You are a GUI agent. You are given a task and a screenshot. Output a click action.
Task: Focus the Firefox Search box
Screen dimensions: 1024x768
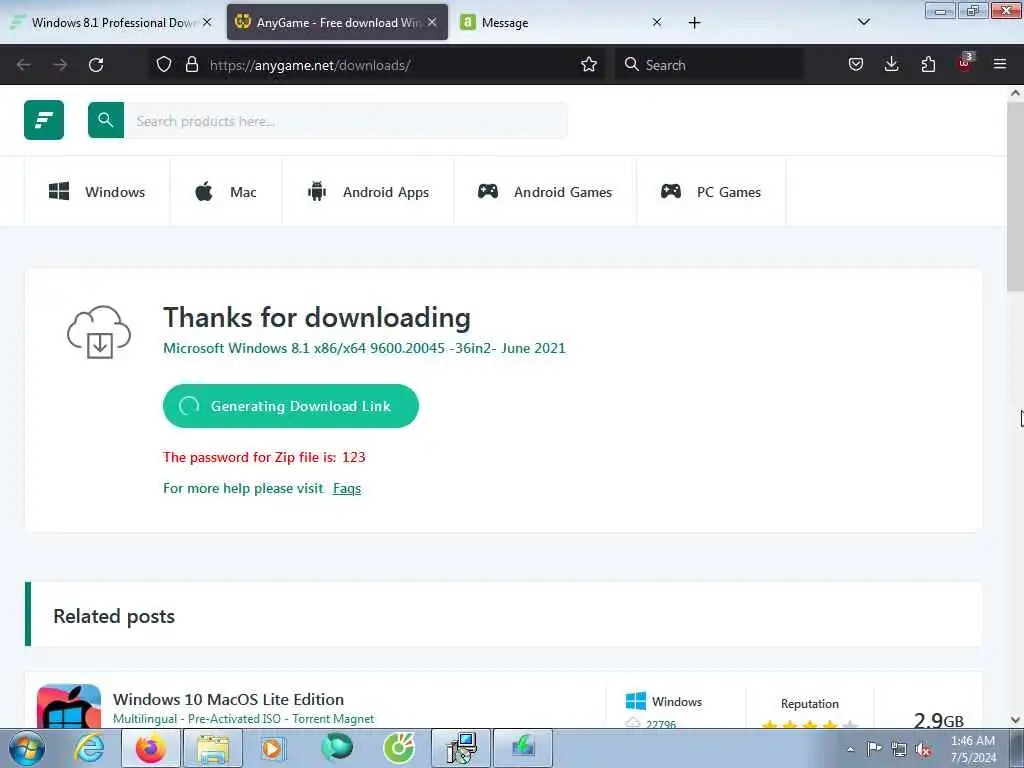coord(709,65)
